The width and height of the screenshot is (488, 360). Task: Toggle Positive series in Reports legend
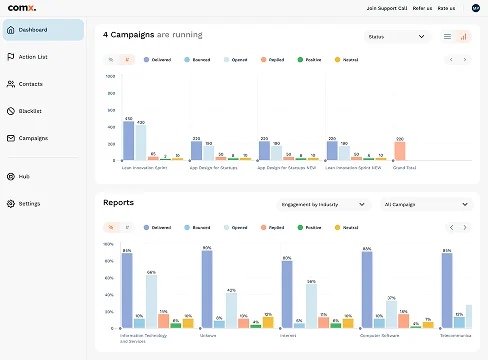pos(309,227)
